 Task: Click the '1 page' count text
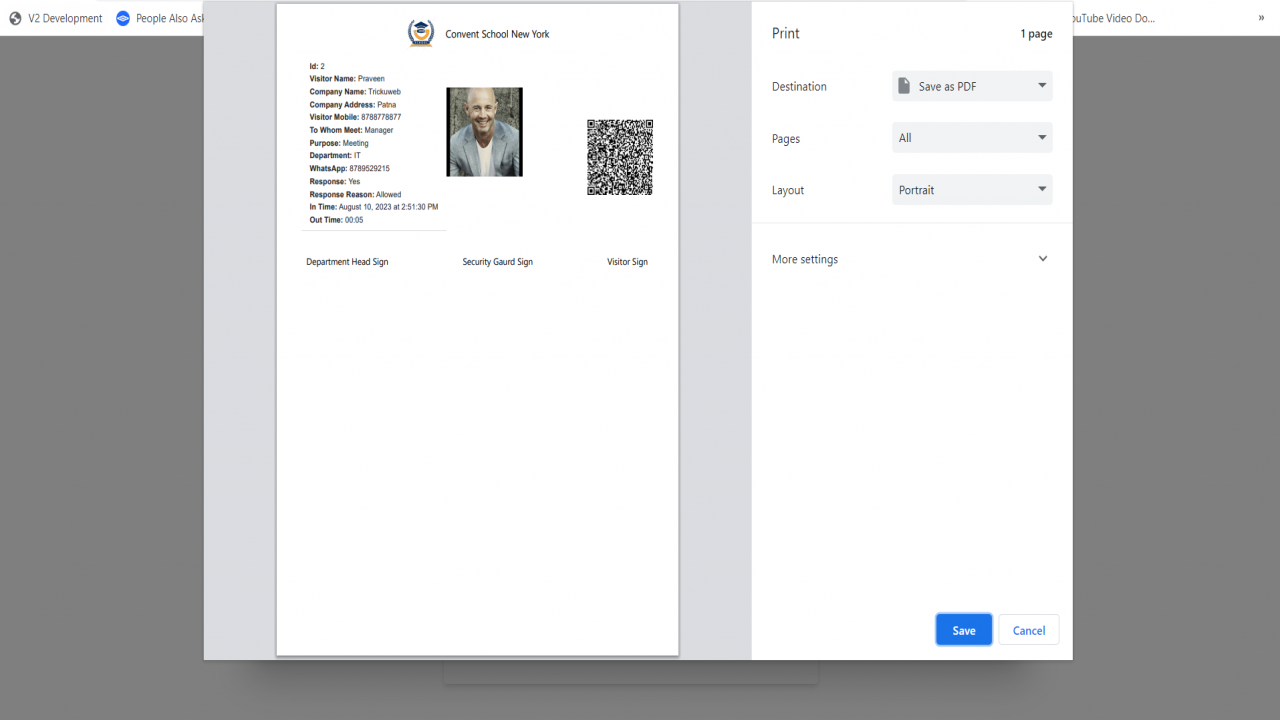(1036, 34)
